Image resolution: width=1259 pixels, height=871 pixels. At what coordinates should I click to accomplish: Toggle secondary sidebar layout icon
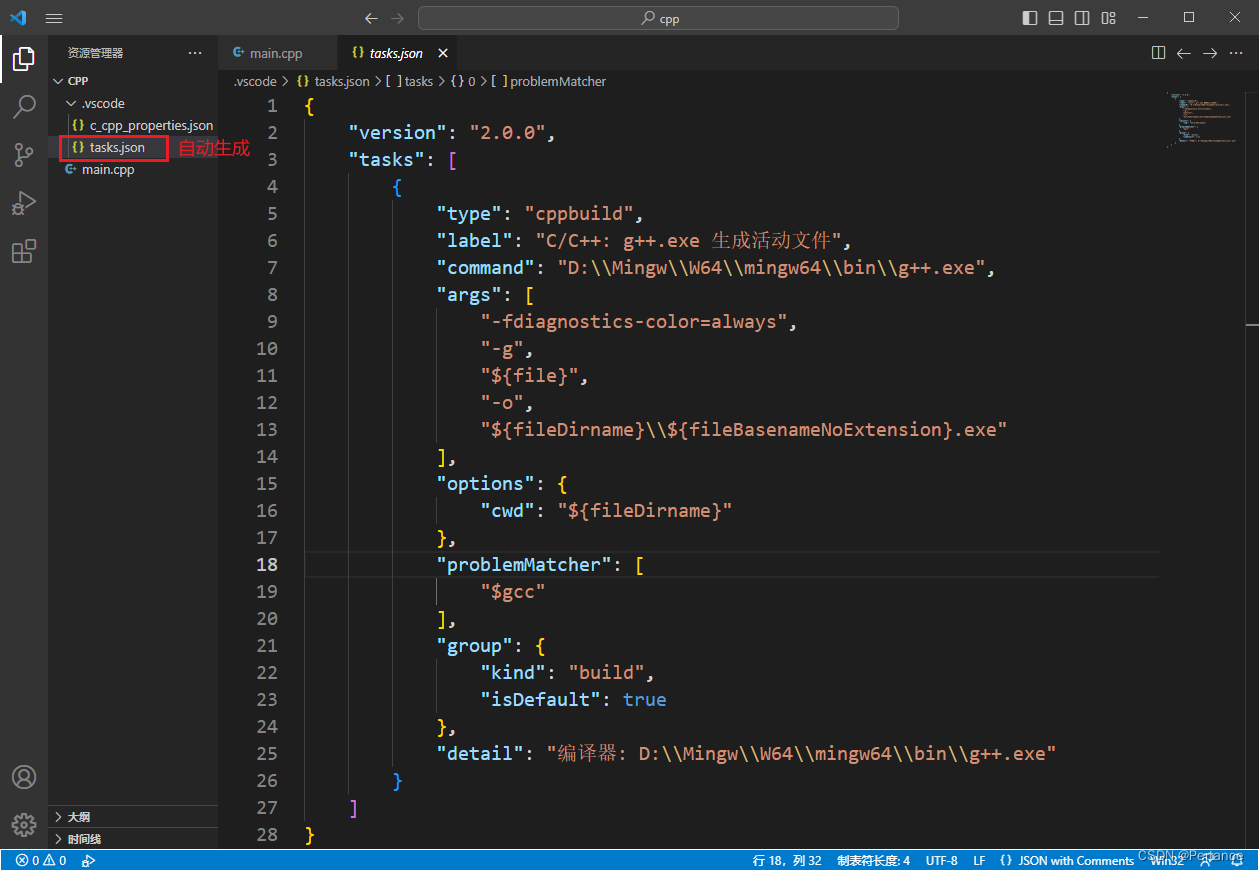click(x=1082, y=18)
